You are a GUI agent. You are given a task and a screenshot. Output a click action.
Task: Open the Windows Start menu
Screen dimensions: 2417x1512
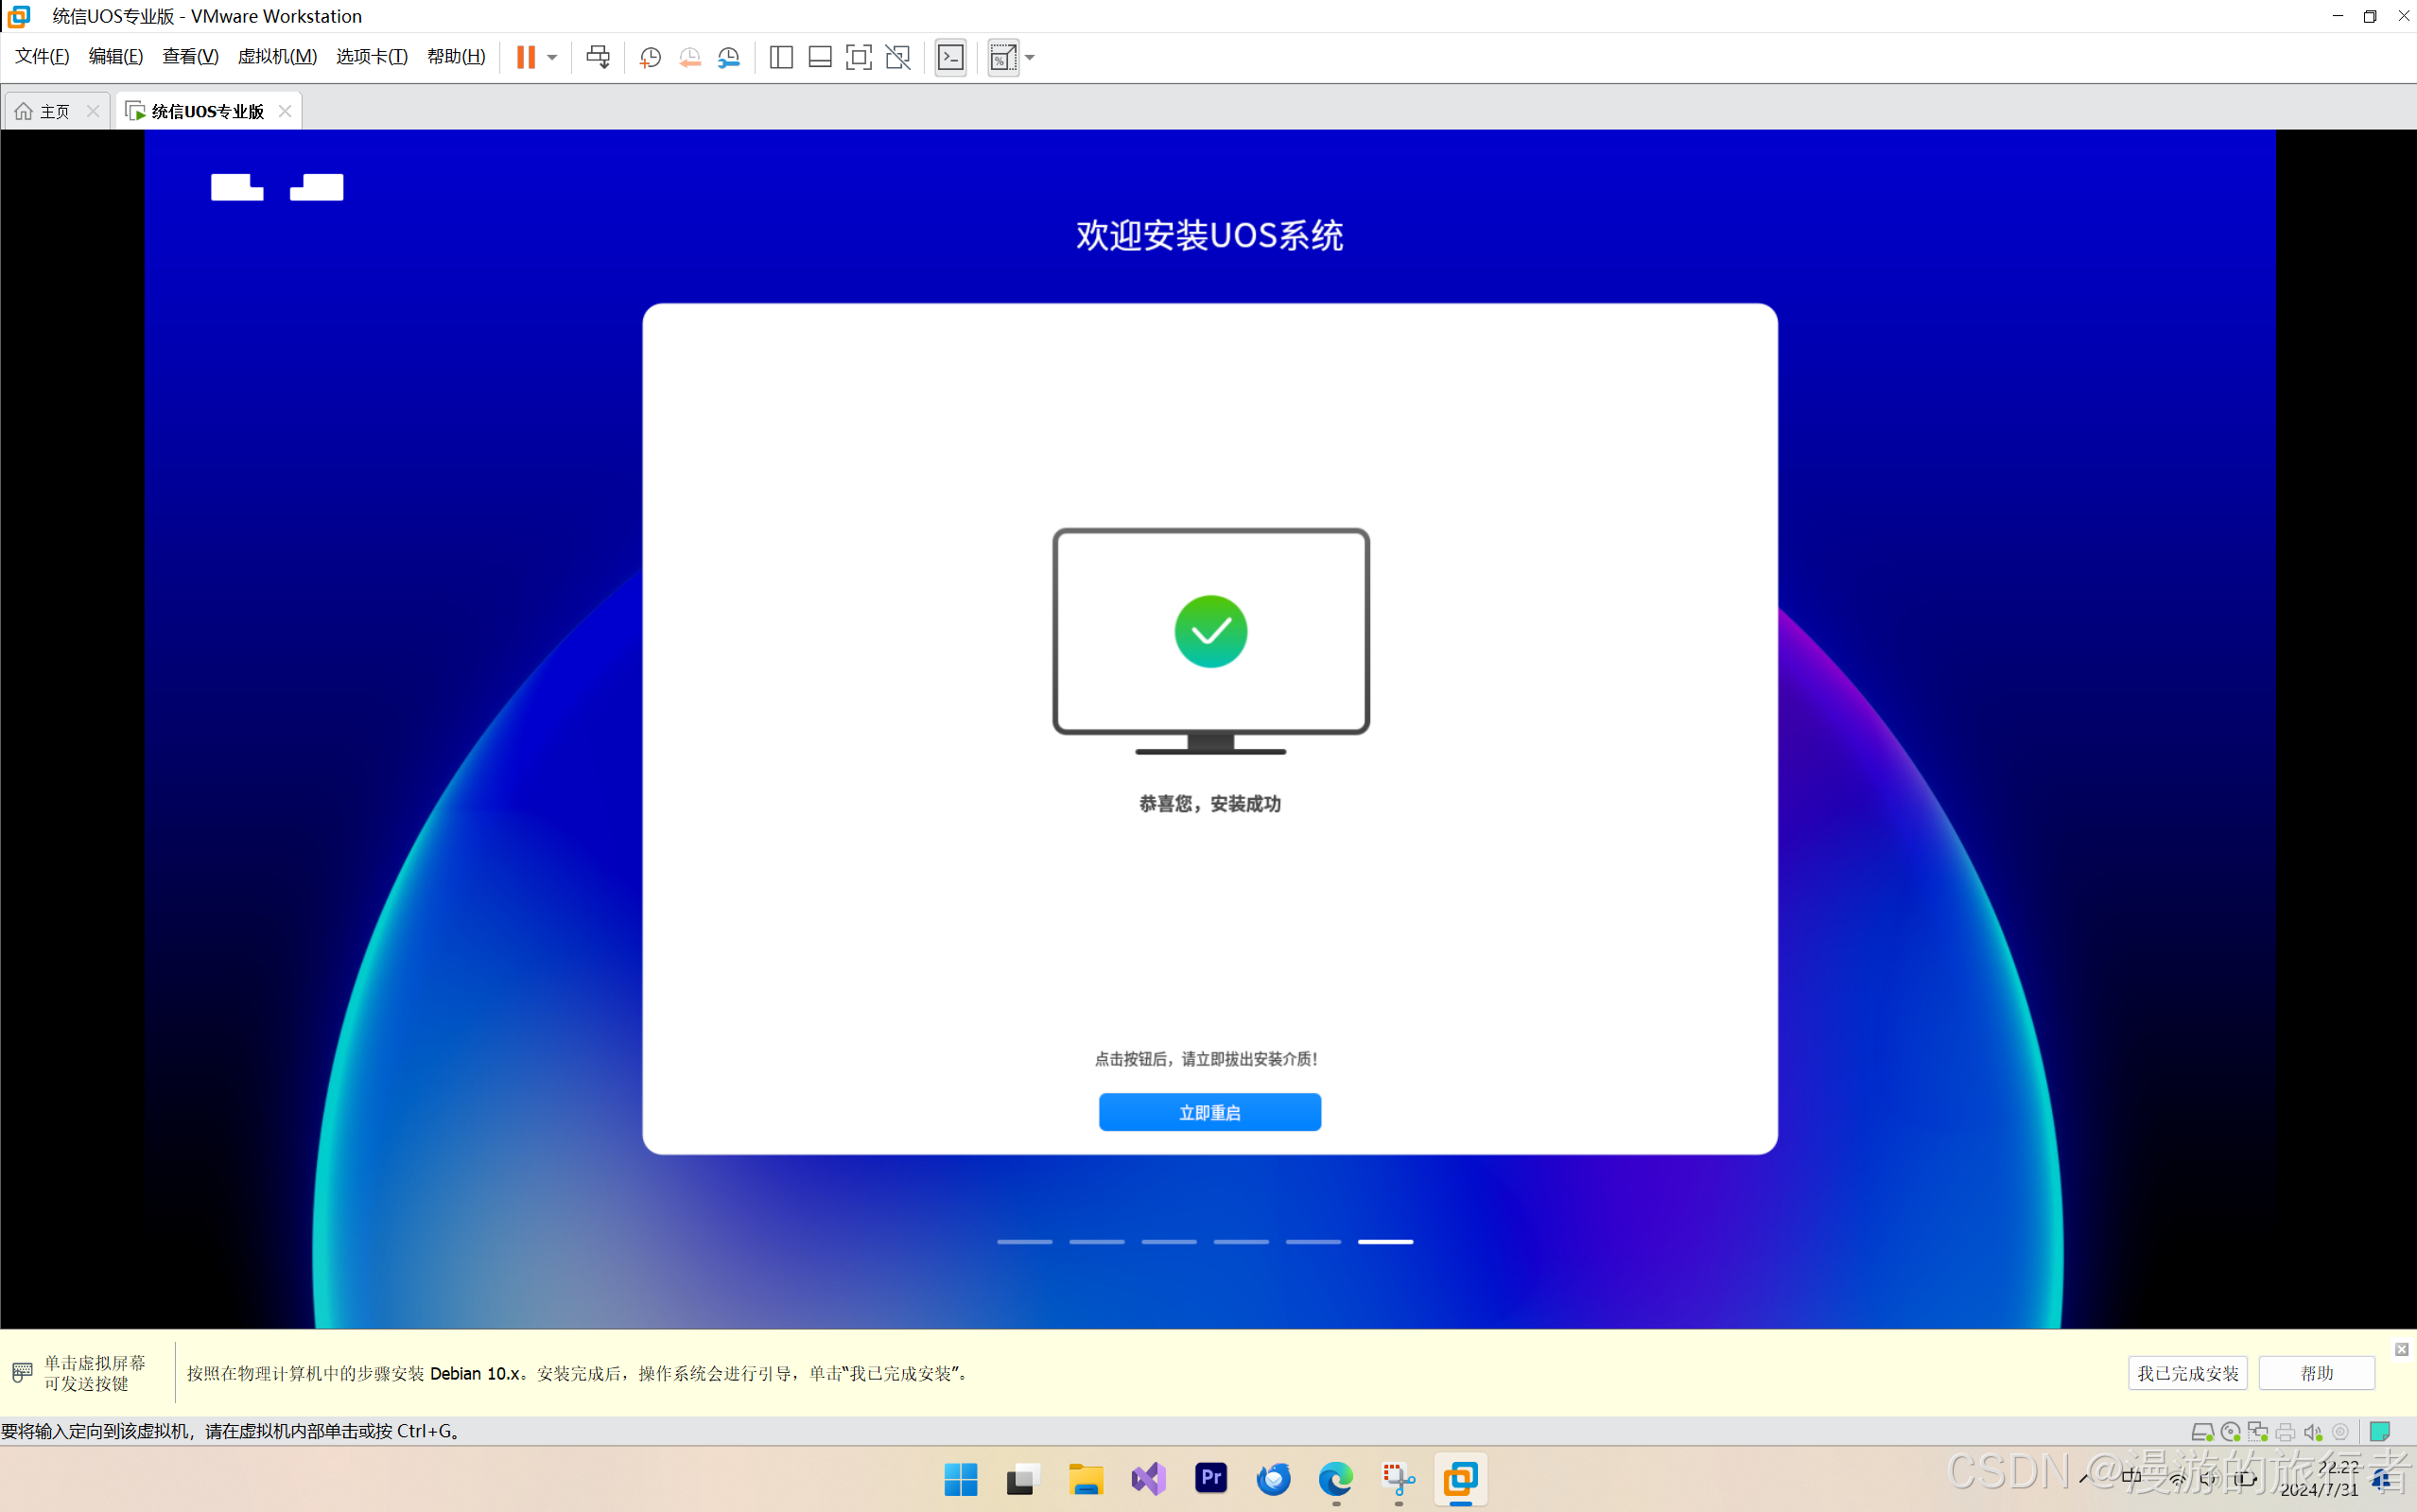[x=961, y=1479]
